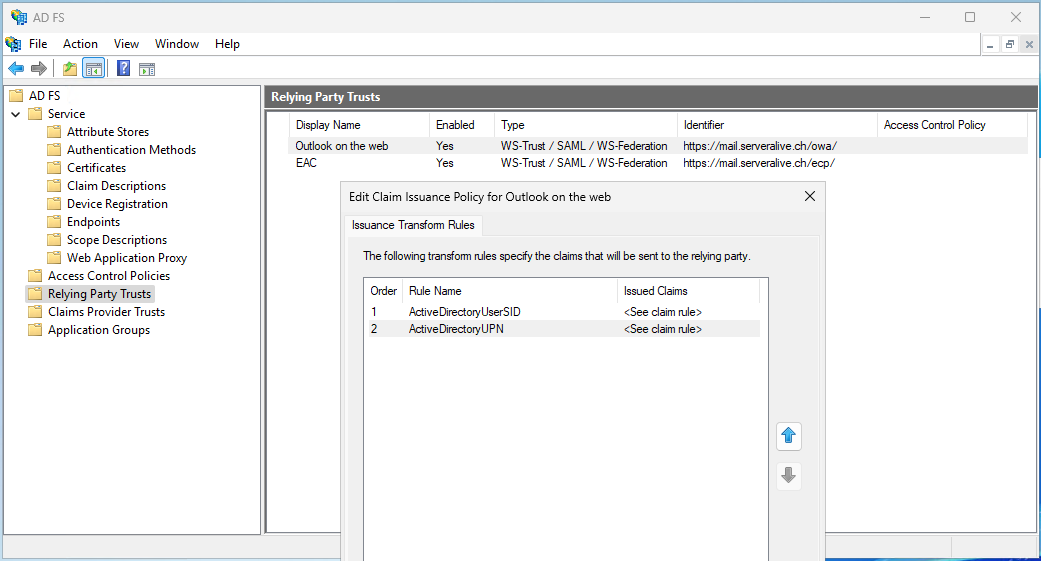
Task: Open Device Registration in the tree
Action: click(x=117, y=203)
